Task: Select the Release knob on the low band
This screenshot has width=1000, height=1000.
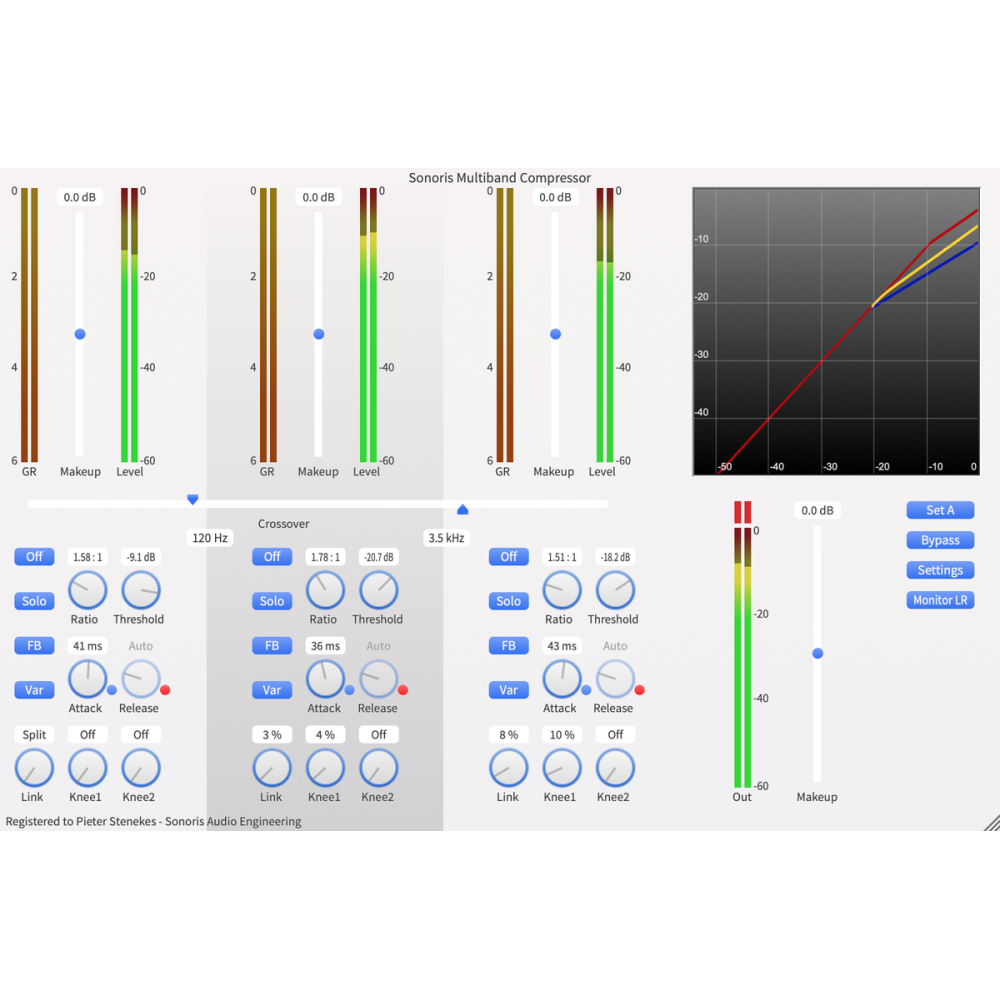Action: [x=140, y=677]
